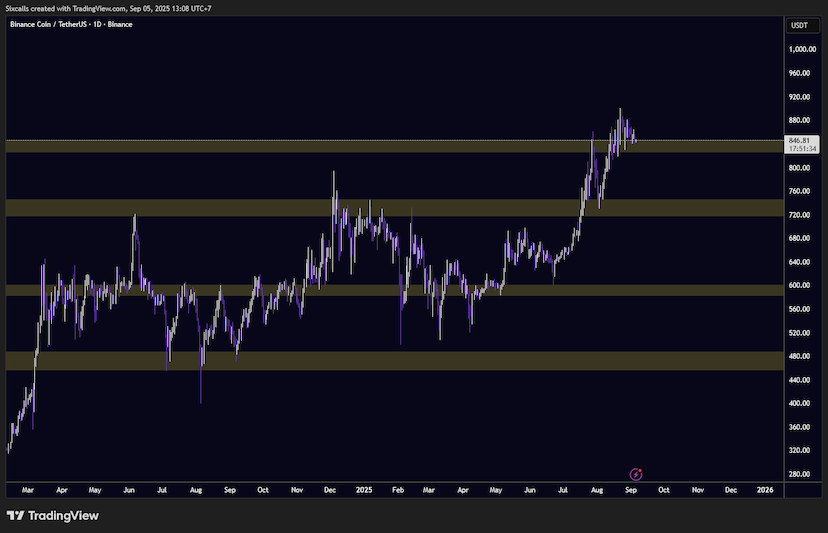Click the 960.00 price axis label
This screenshot has height=533, width=828.
tap(799, 73)
